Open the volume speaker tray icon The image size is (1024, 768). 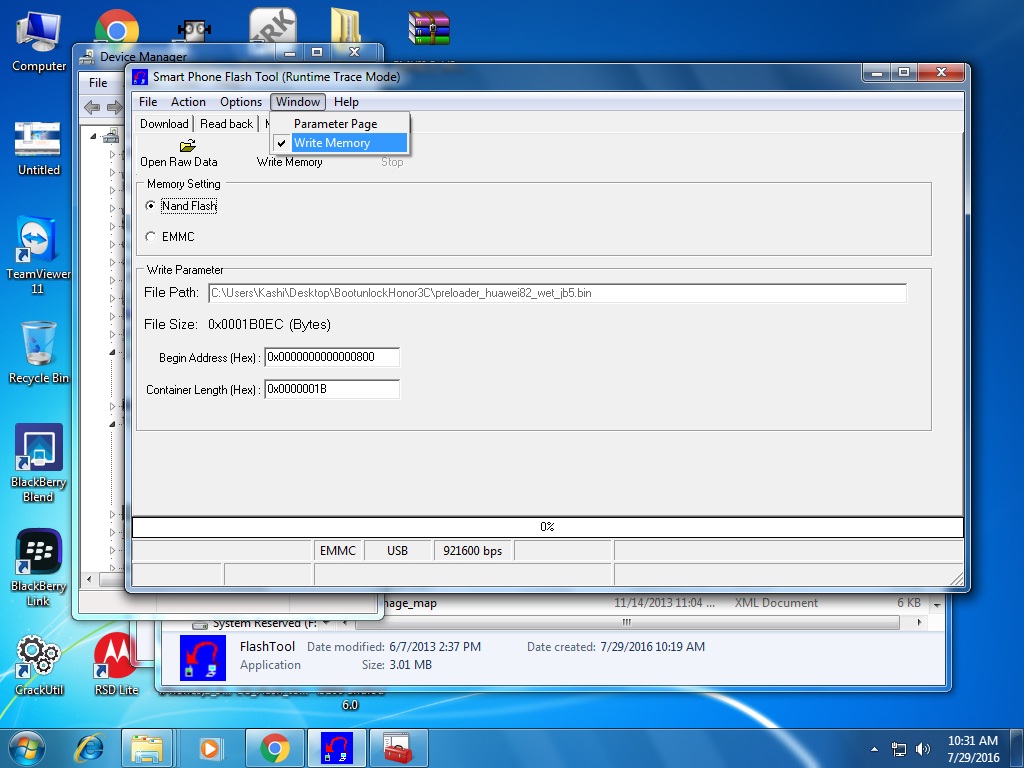(923, 749)
